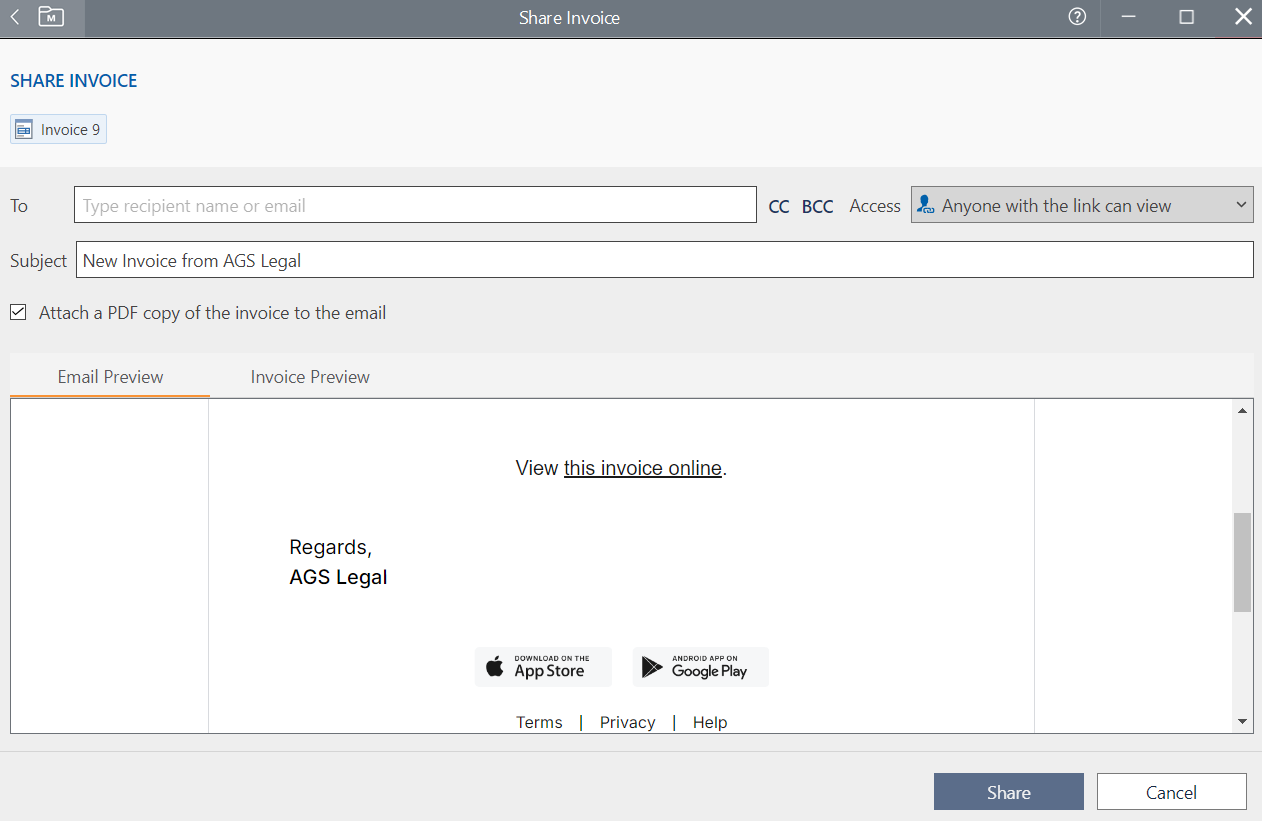Open the 'this invoice online' link

(x=642, y=468)
